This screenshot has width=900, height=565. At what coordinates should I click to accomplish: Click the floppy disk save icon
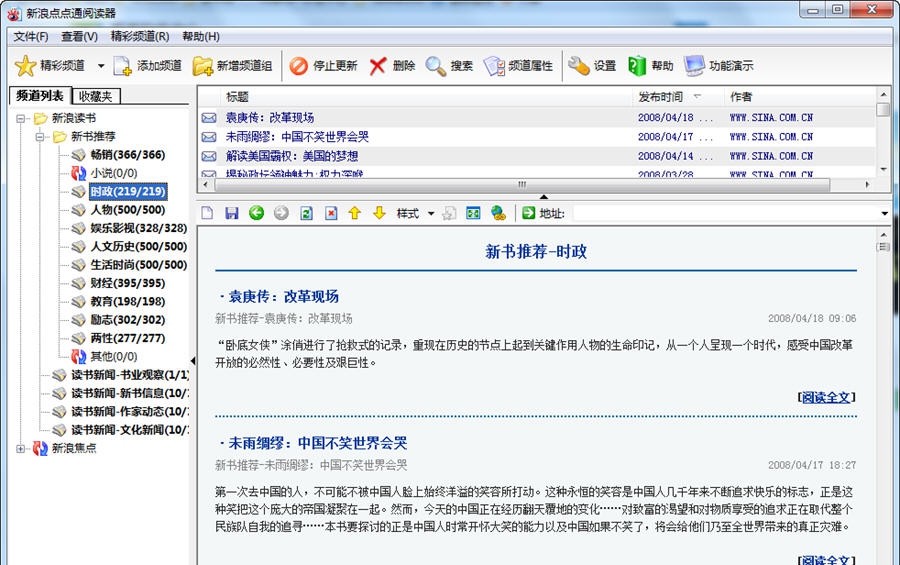tap(232, 214)
